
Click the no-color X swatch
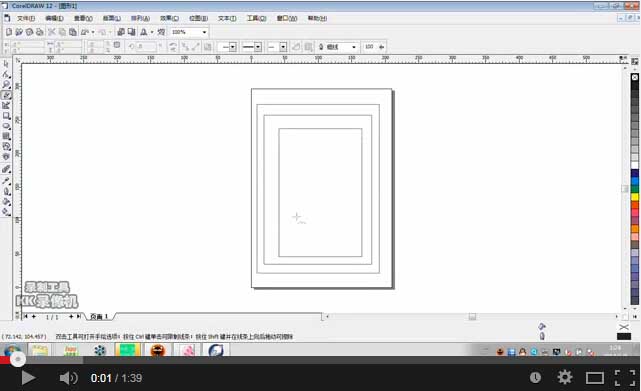tap(634, 77)
